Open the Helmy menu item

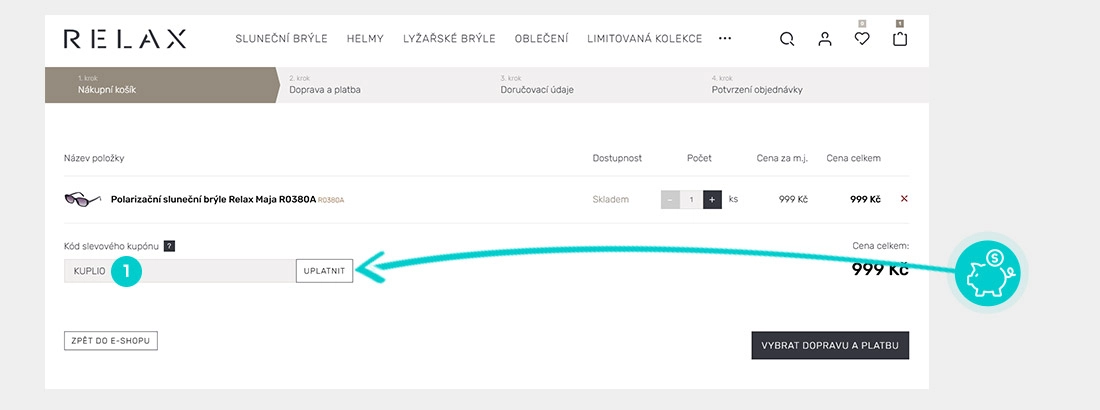coord(365,39)
